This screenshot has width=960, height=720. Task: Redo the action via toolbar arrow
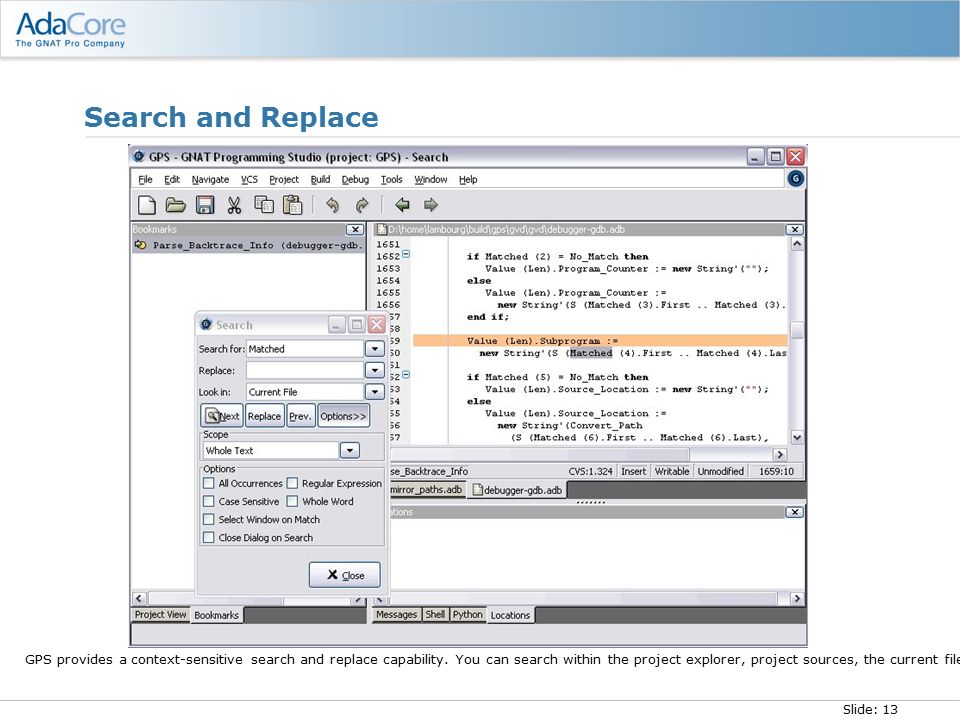click(362, 205)
